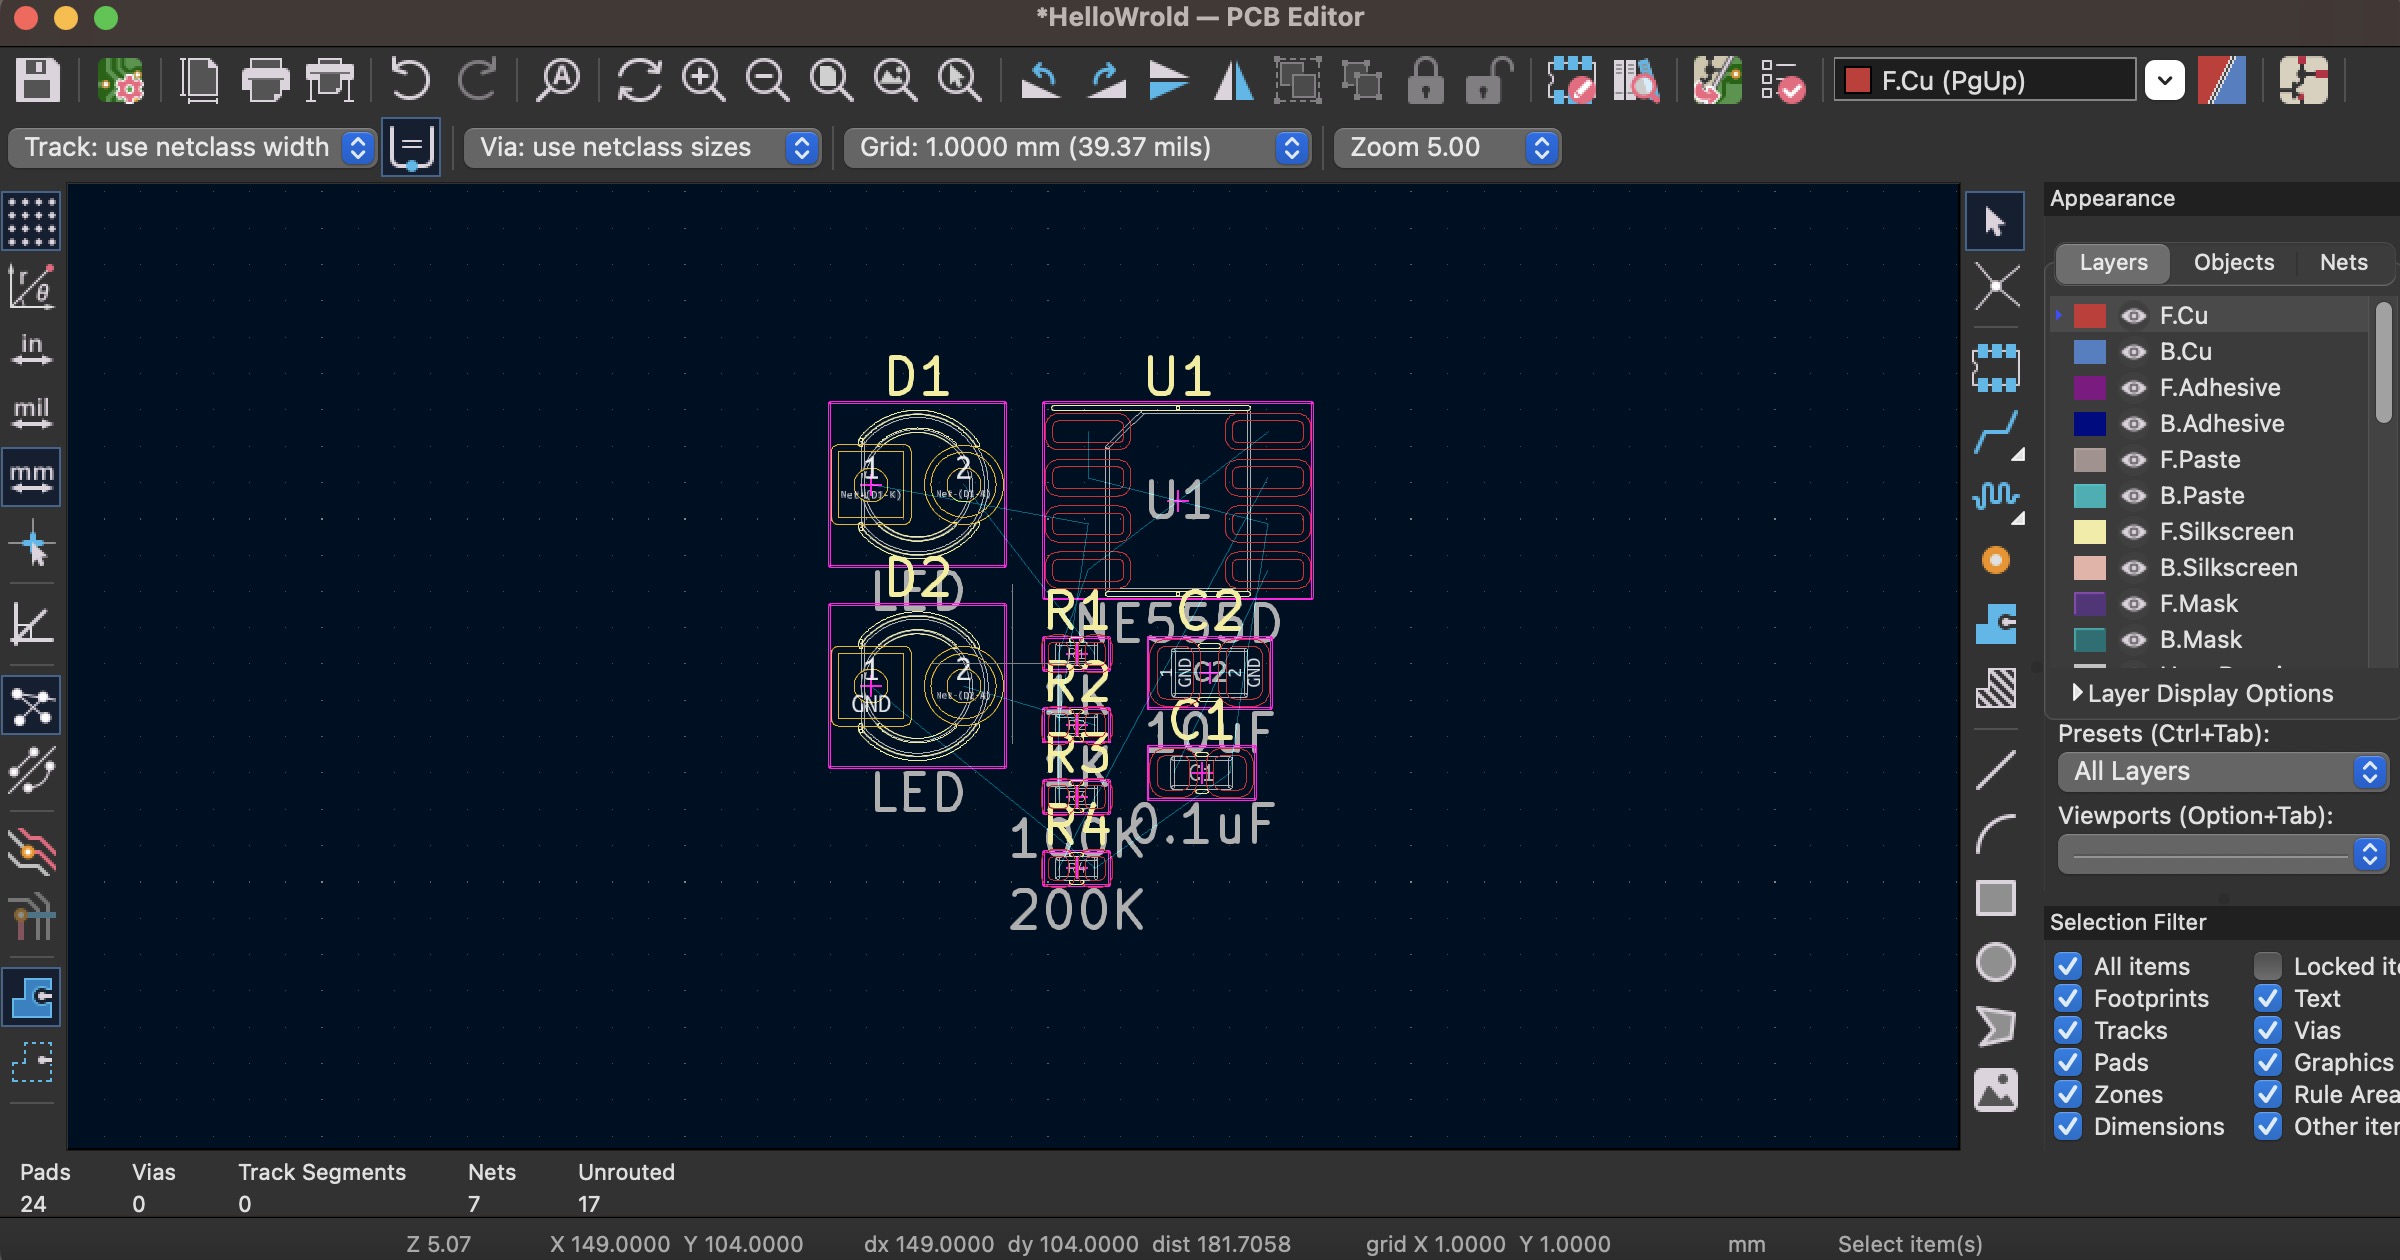Click the Undo last action icon

pos(408,79)
